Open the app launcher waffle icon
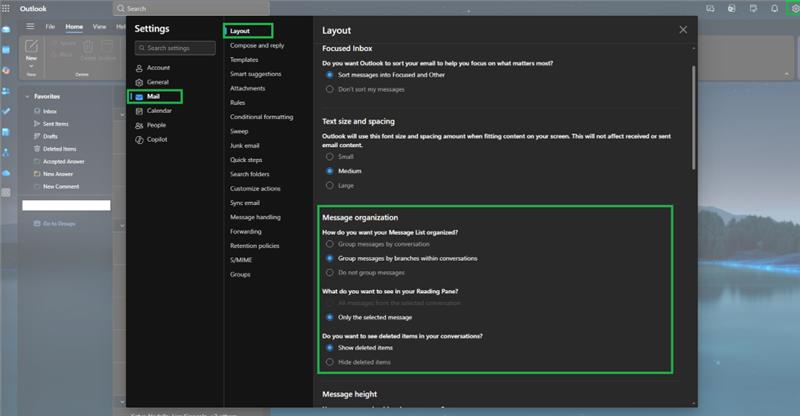Screen dimensions: 800x416 (6, 9)
